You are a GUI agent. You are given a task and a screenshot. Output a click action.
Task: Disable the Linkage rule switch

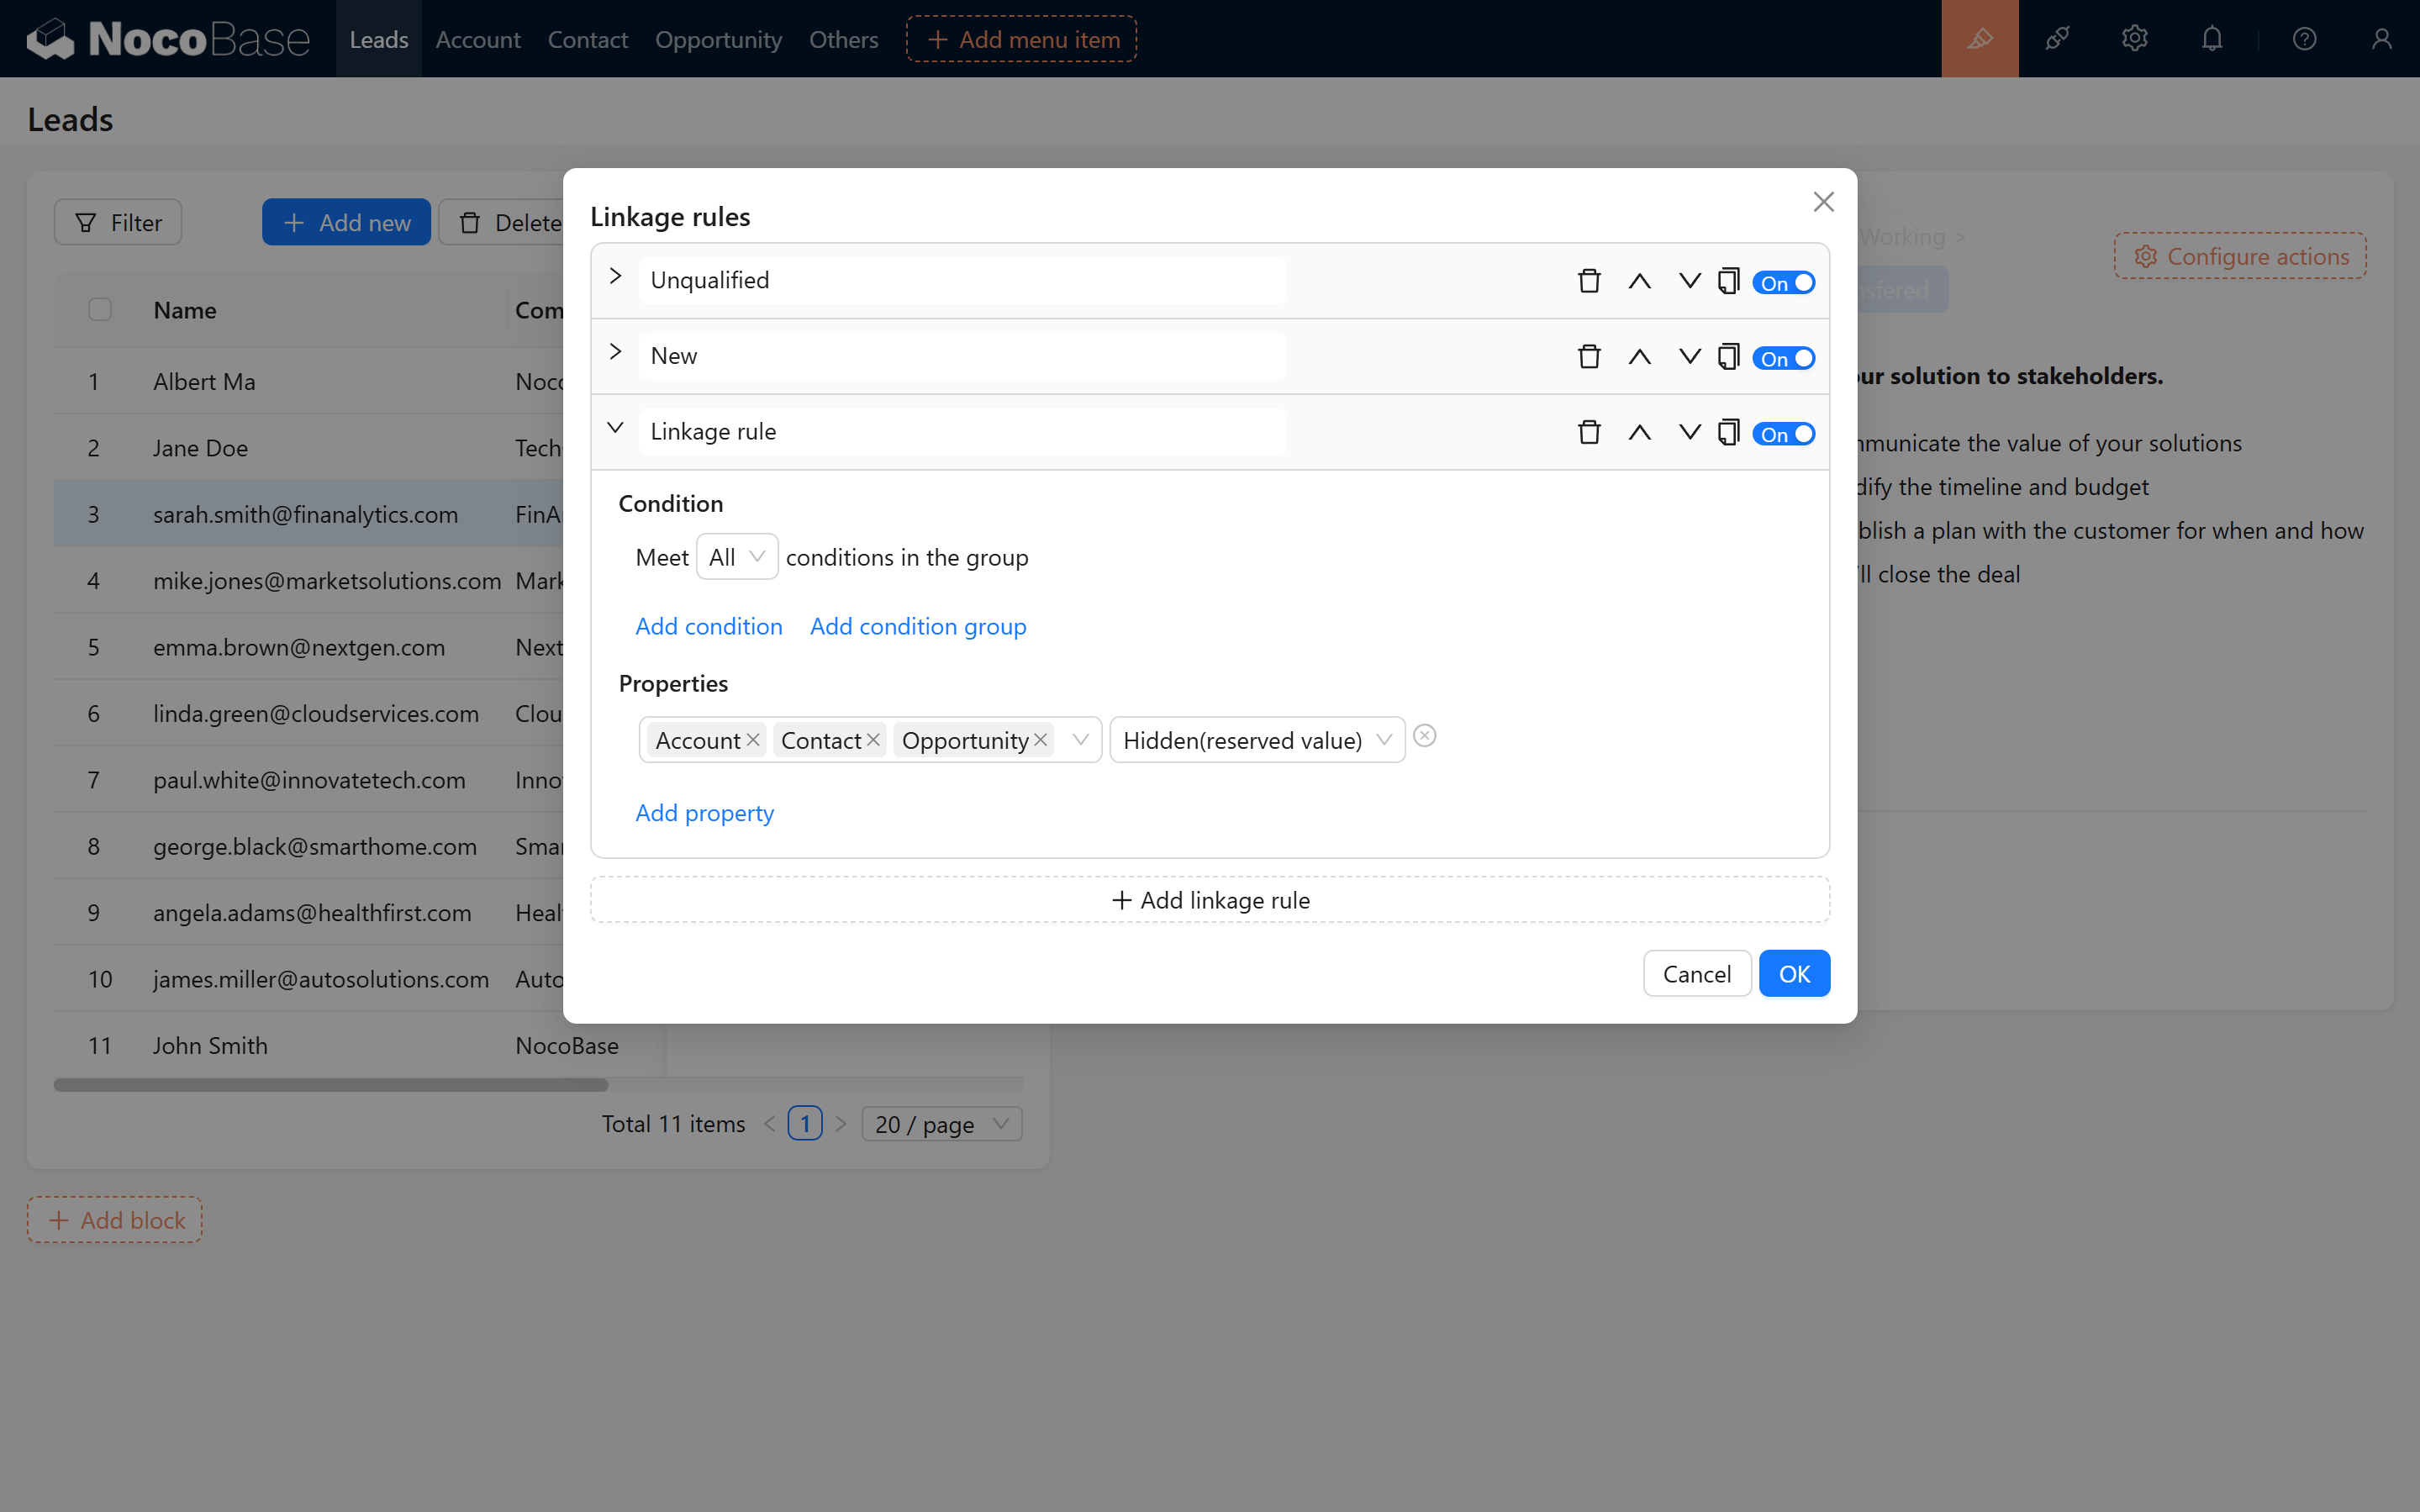1783,434
